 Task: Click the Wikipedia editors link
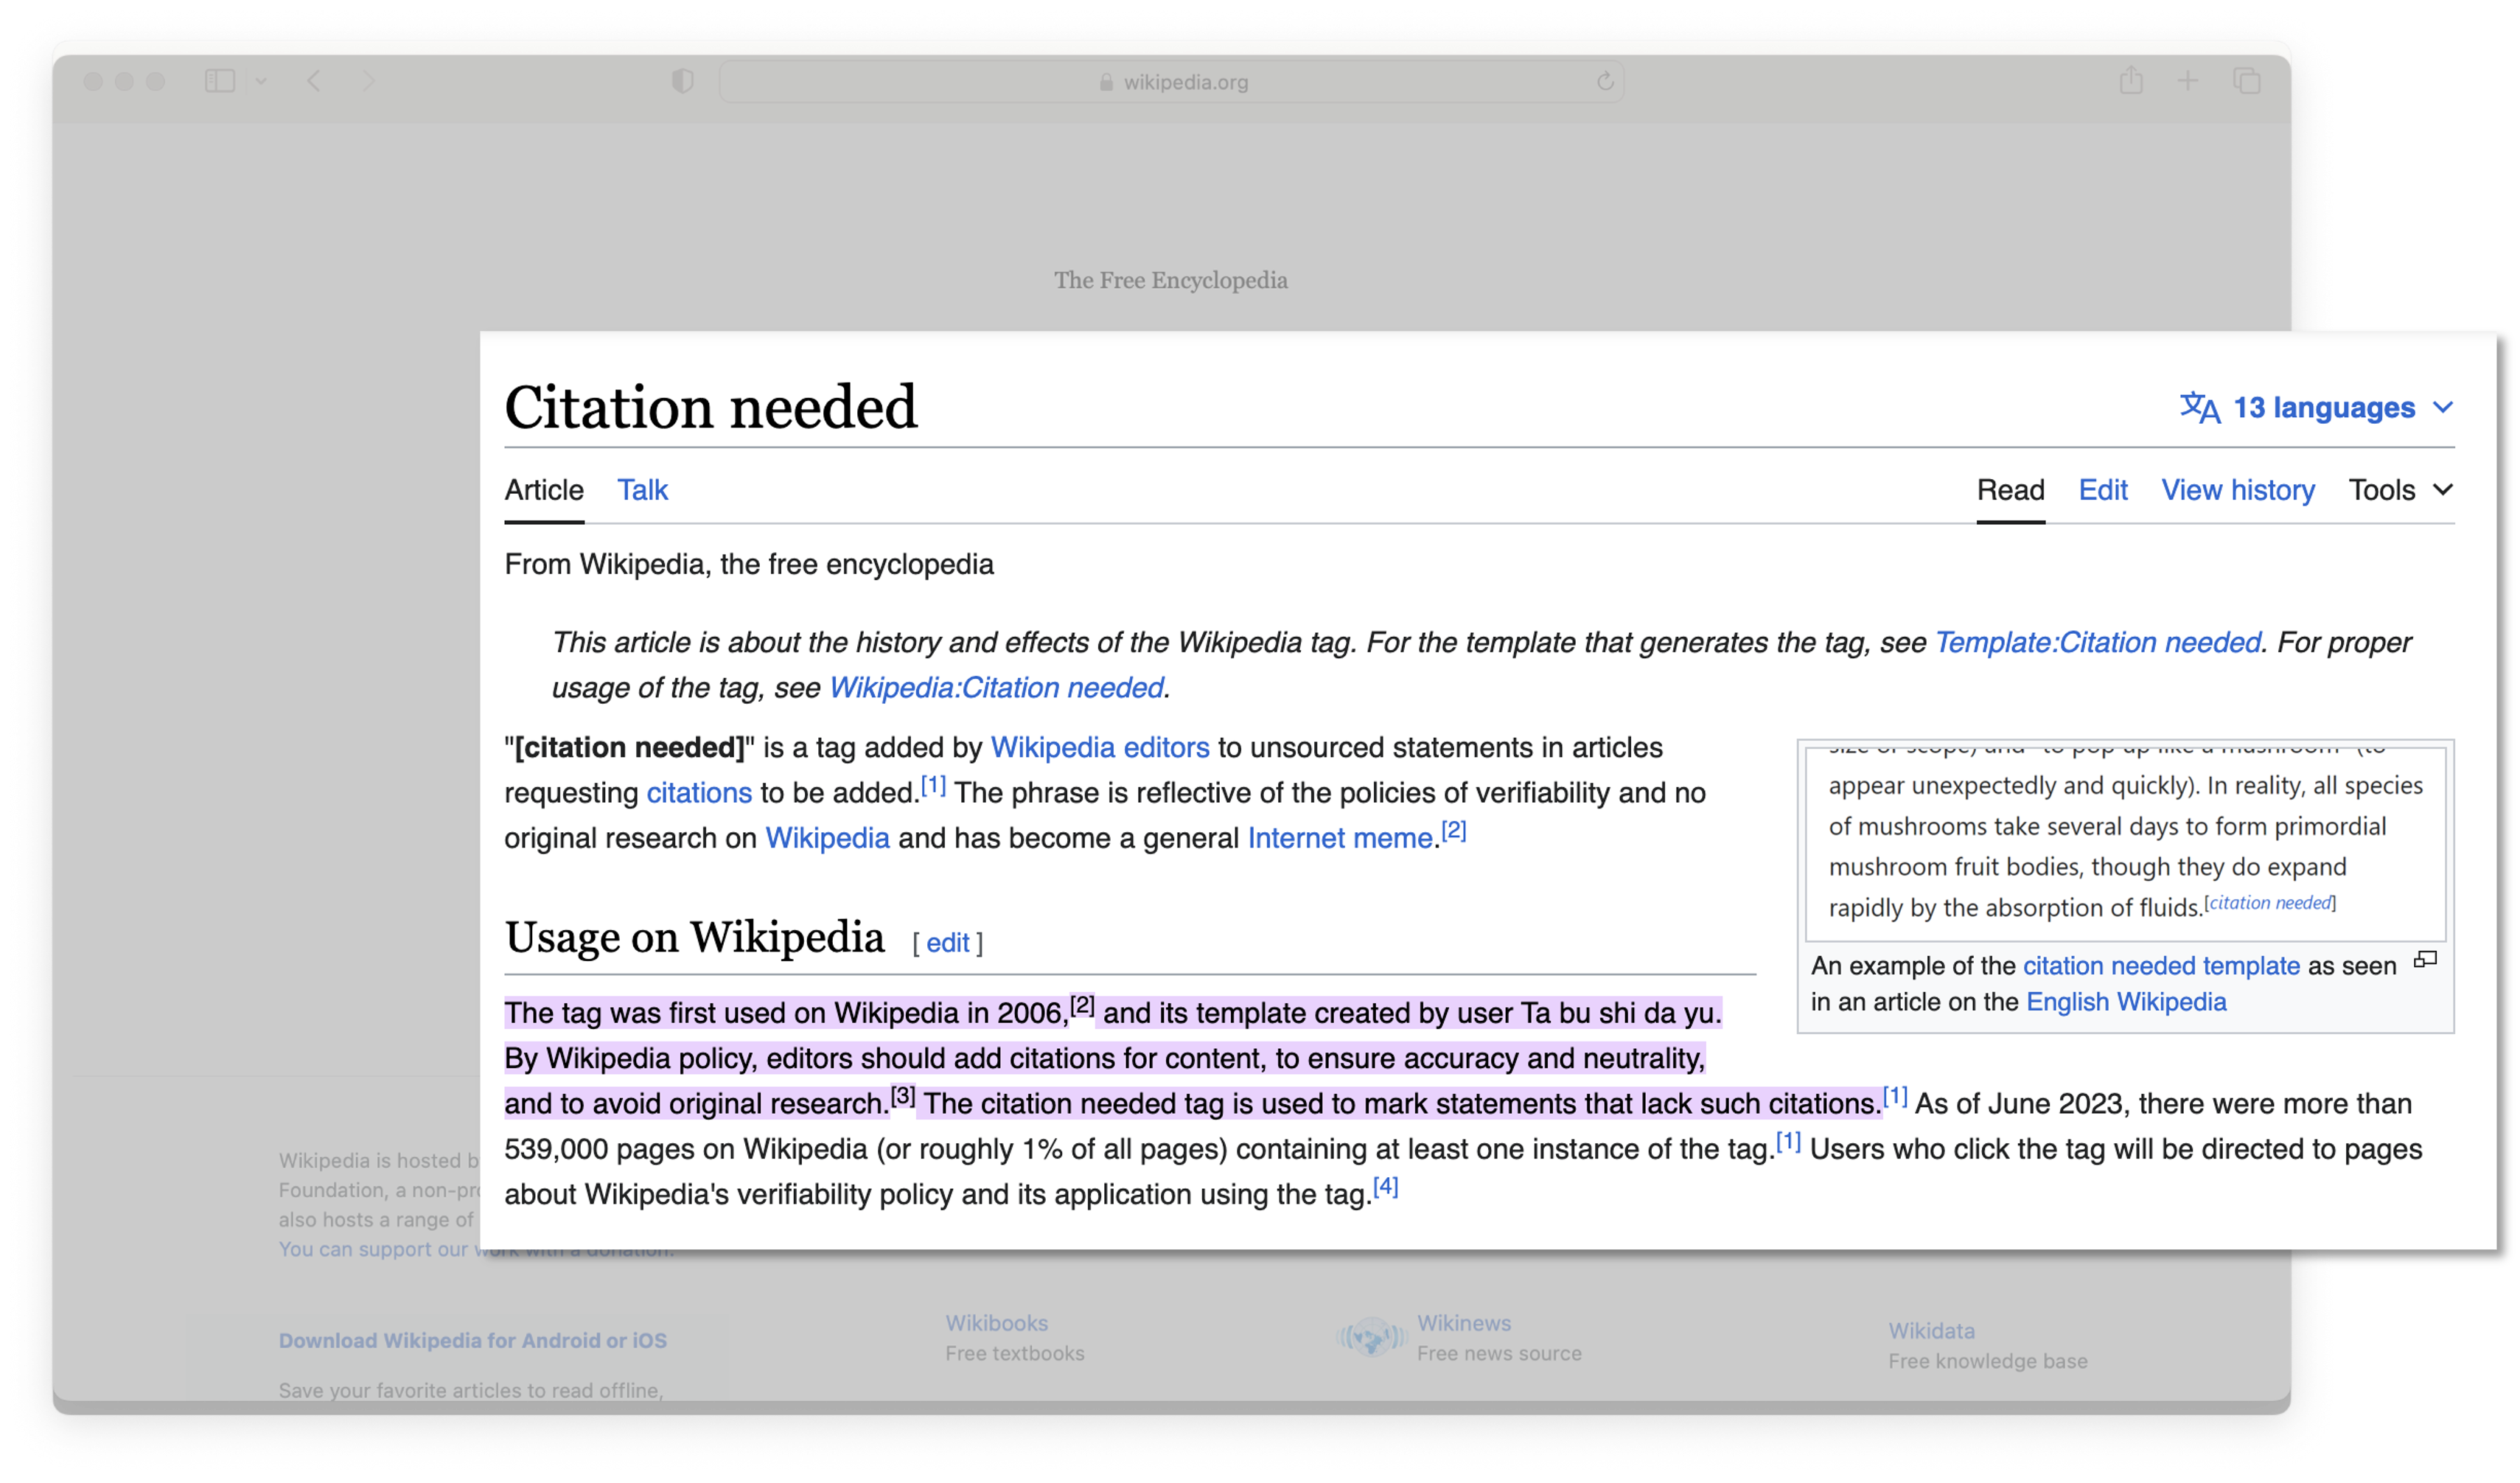pyautogui.click(x=1100, y=748)
